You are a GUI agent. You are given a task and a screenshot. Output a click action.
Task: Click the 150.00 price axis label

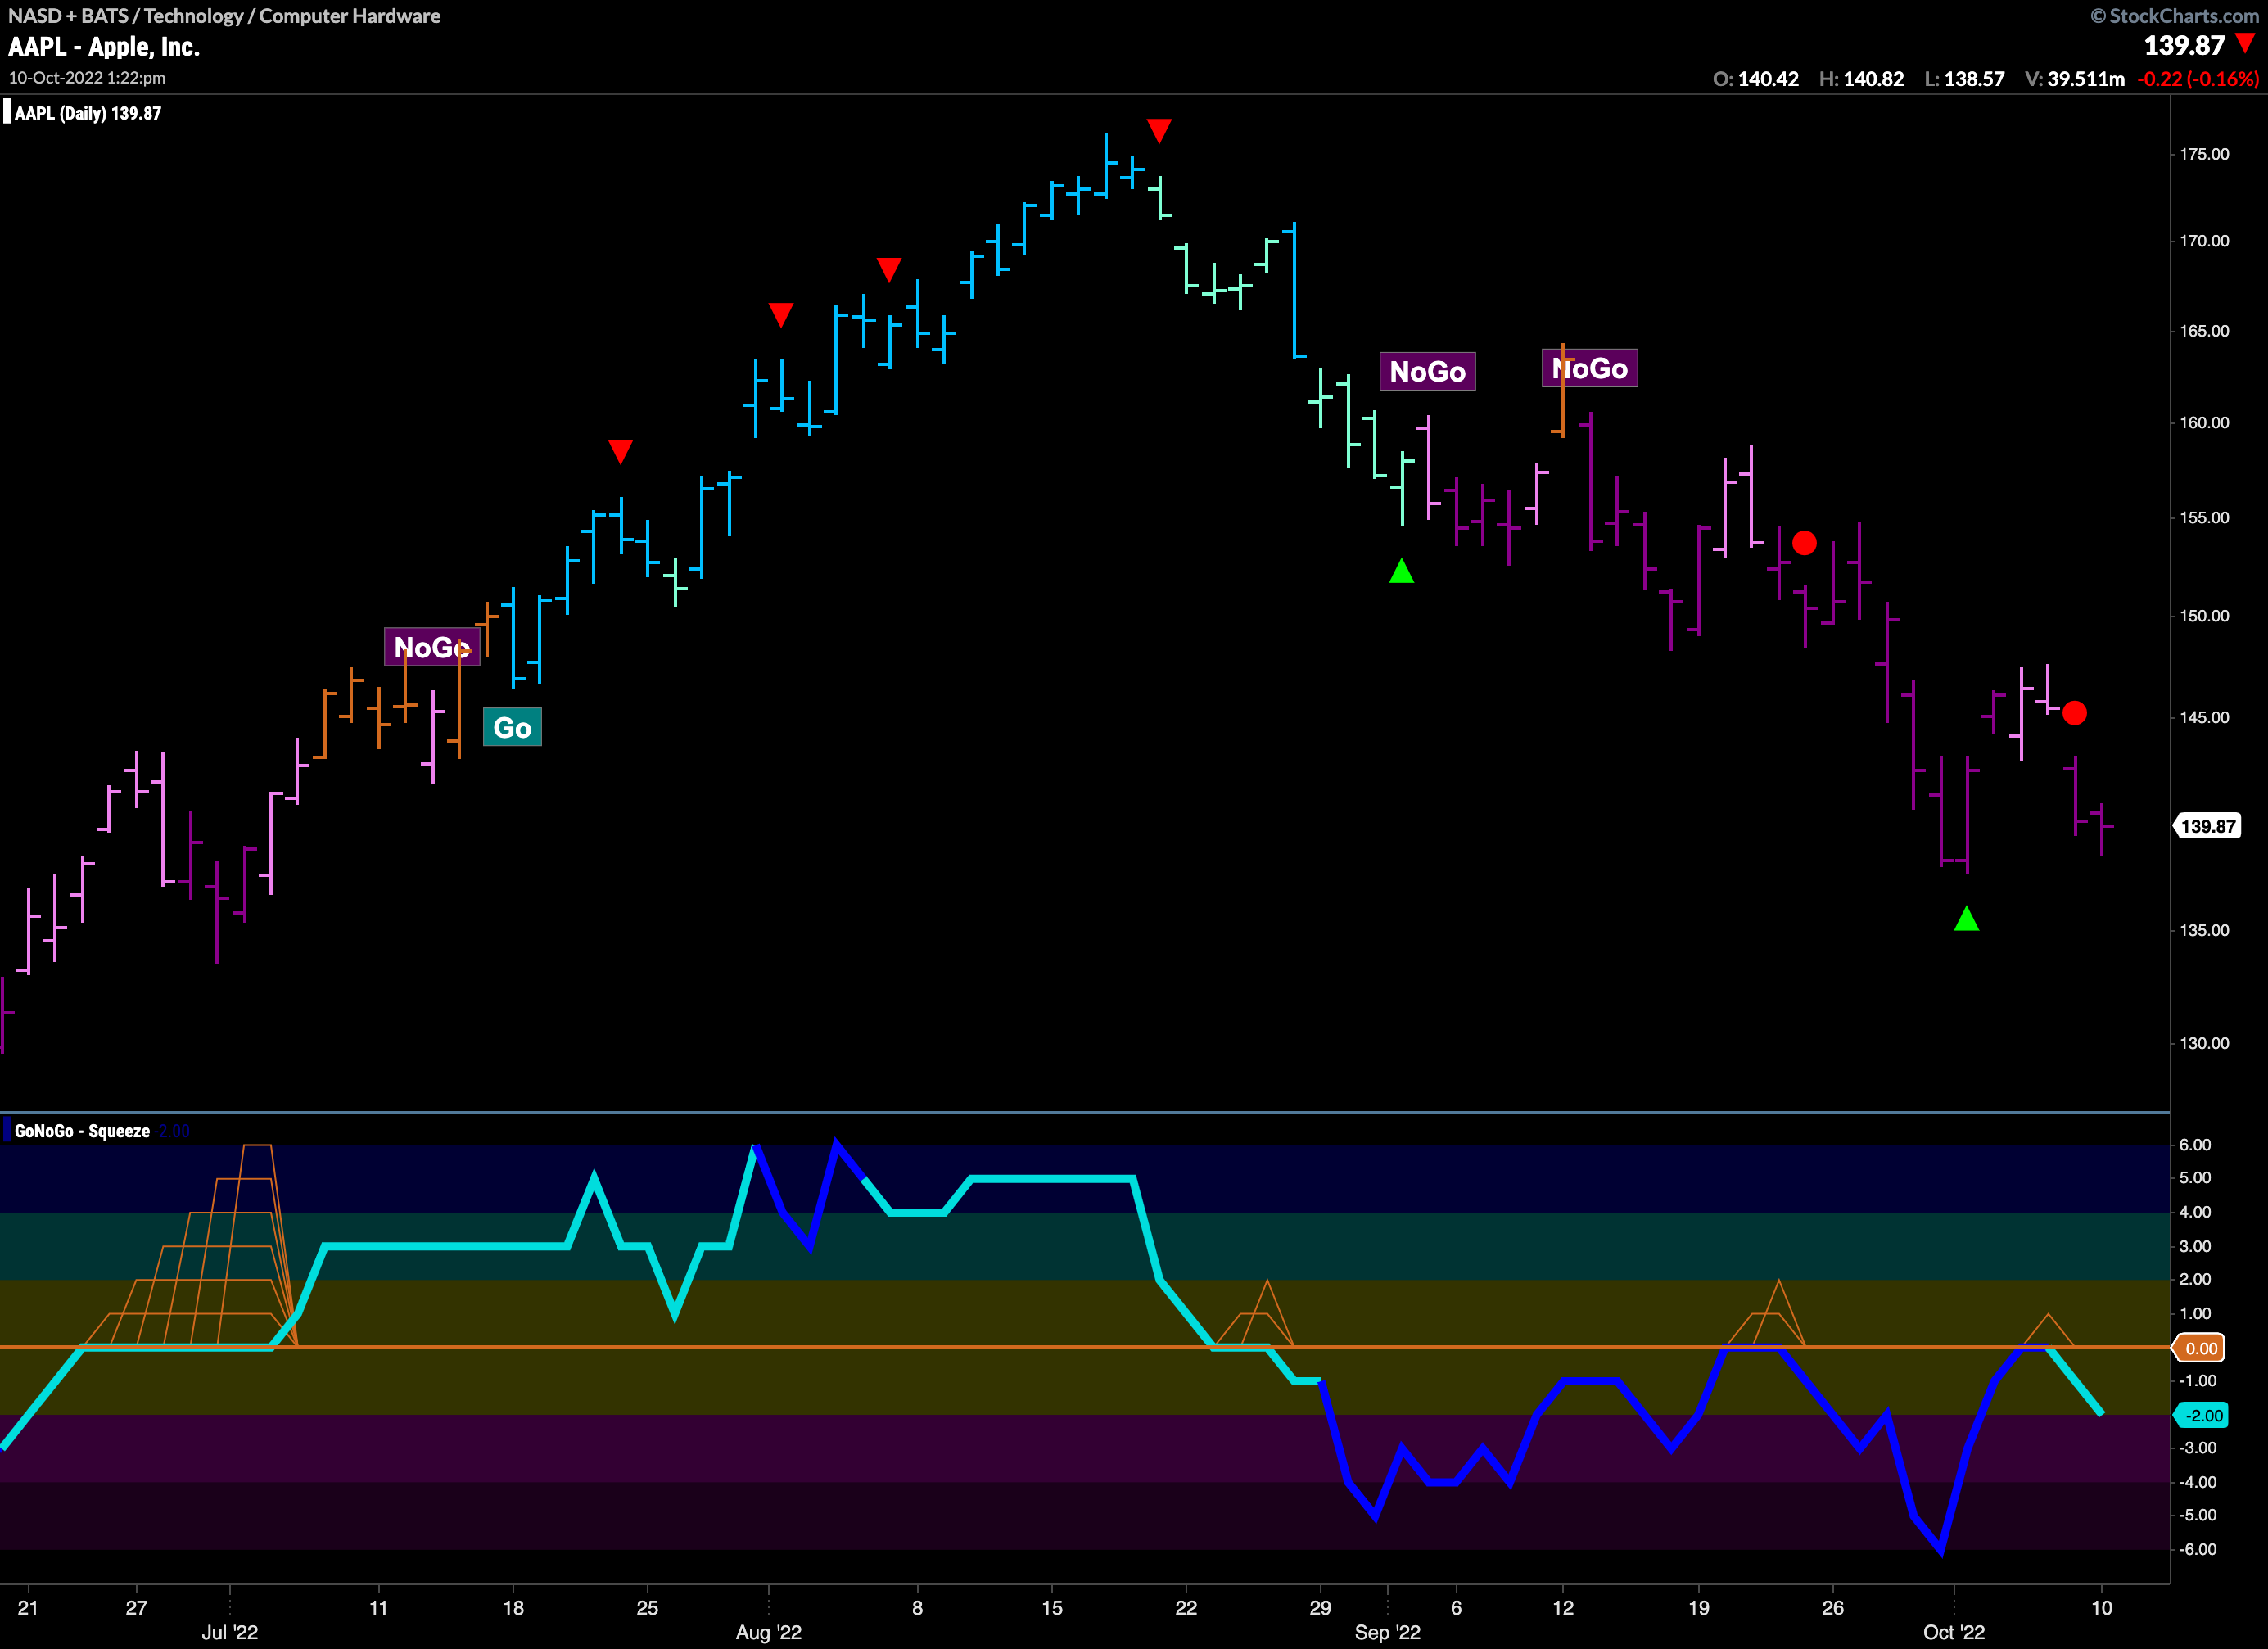[2204, 615]
